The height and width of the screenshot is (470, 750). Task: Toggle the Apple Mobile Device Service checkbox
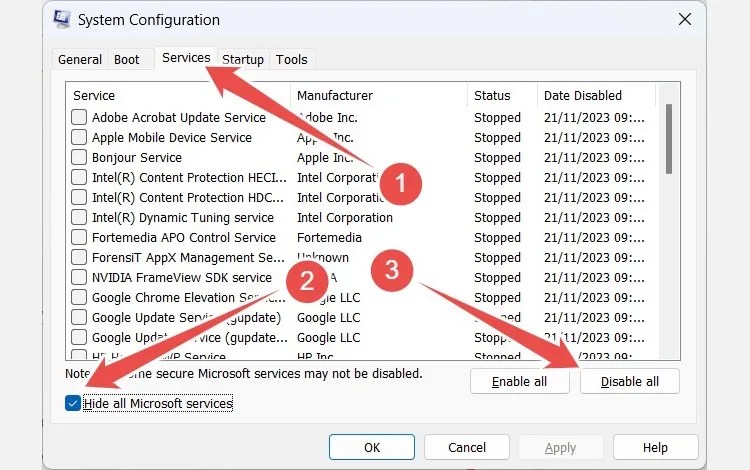[x=79, y=137]
